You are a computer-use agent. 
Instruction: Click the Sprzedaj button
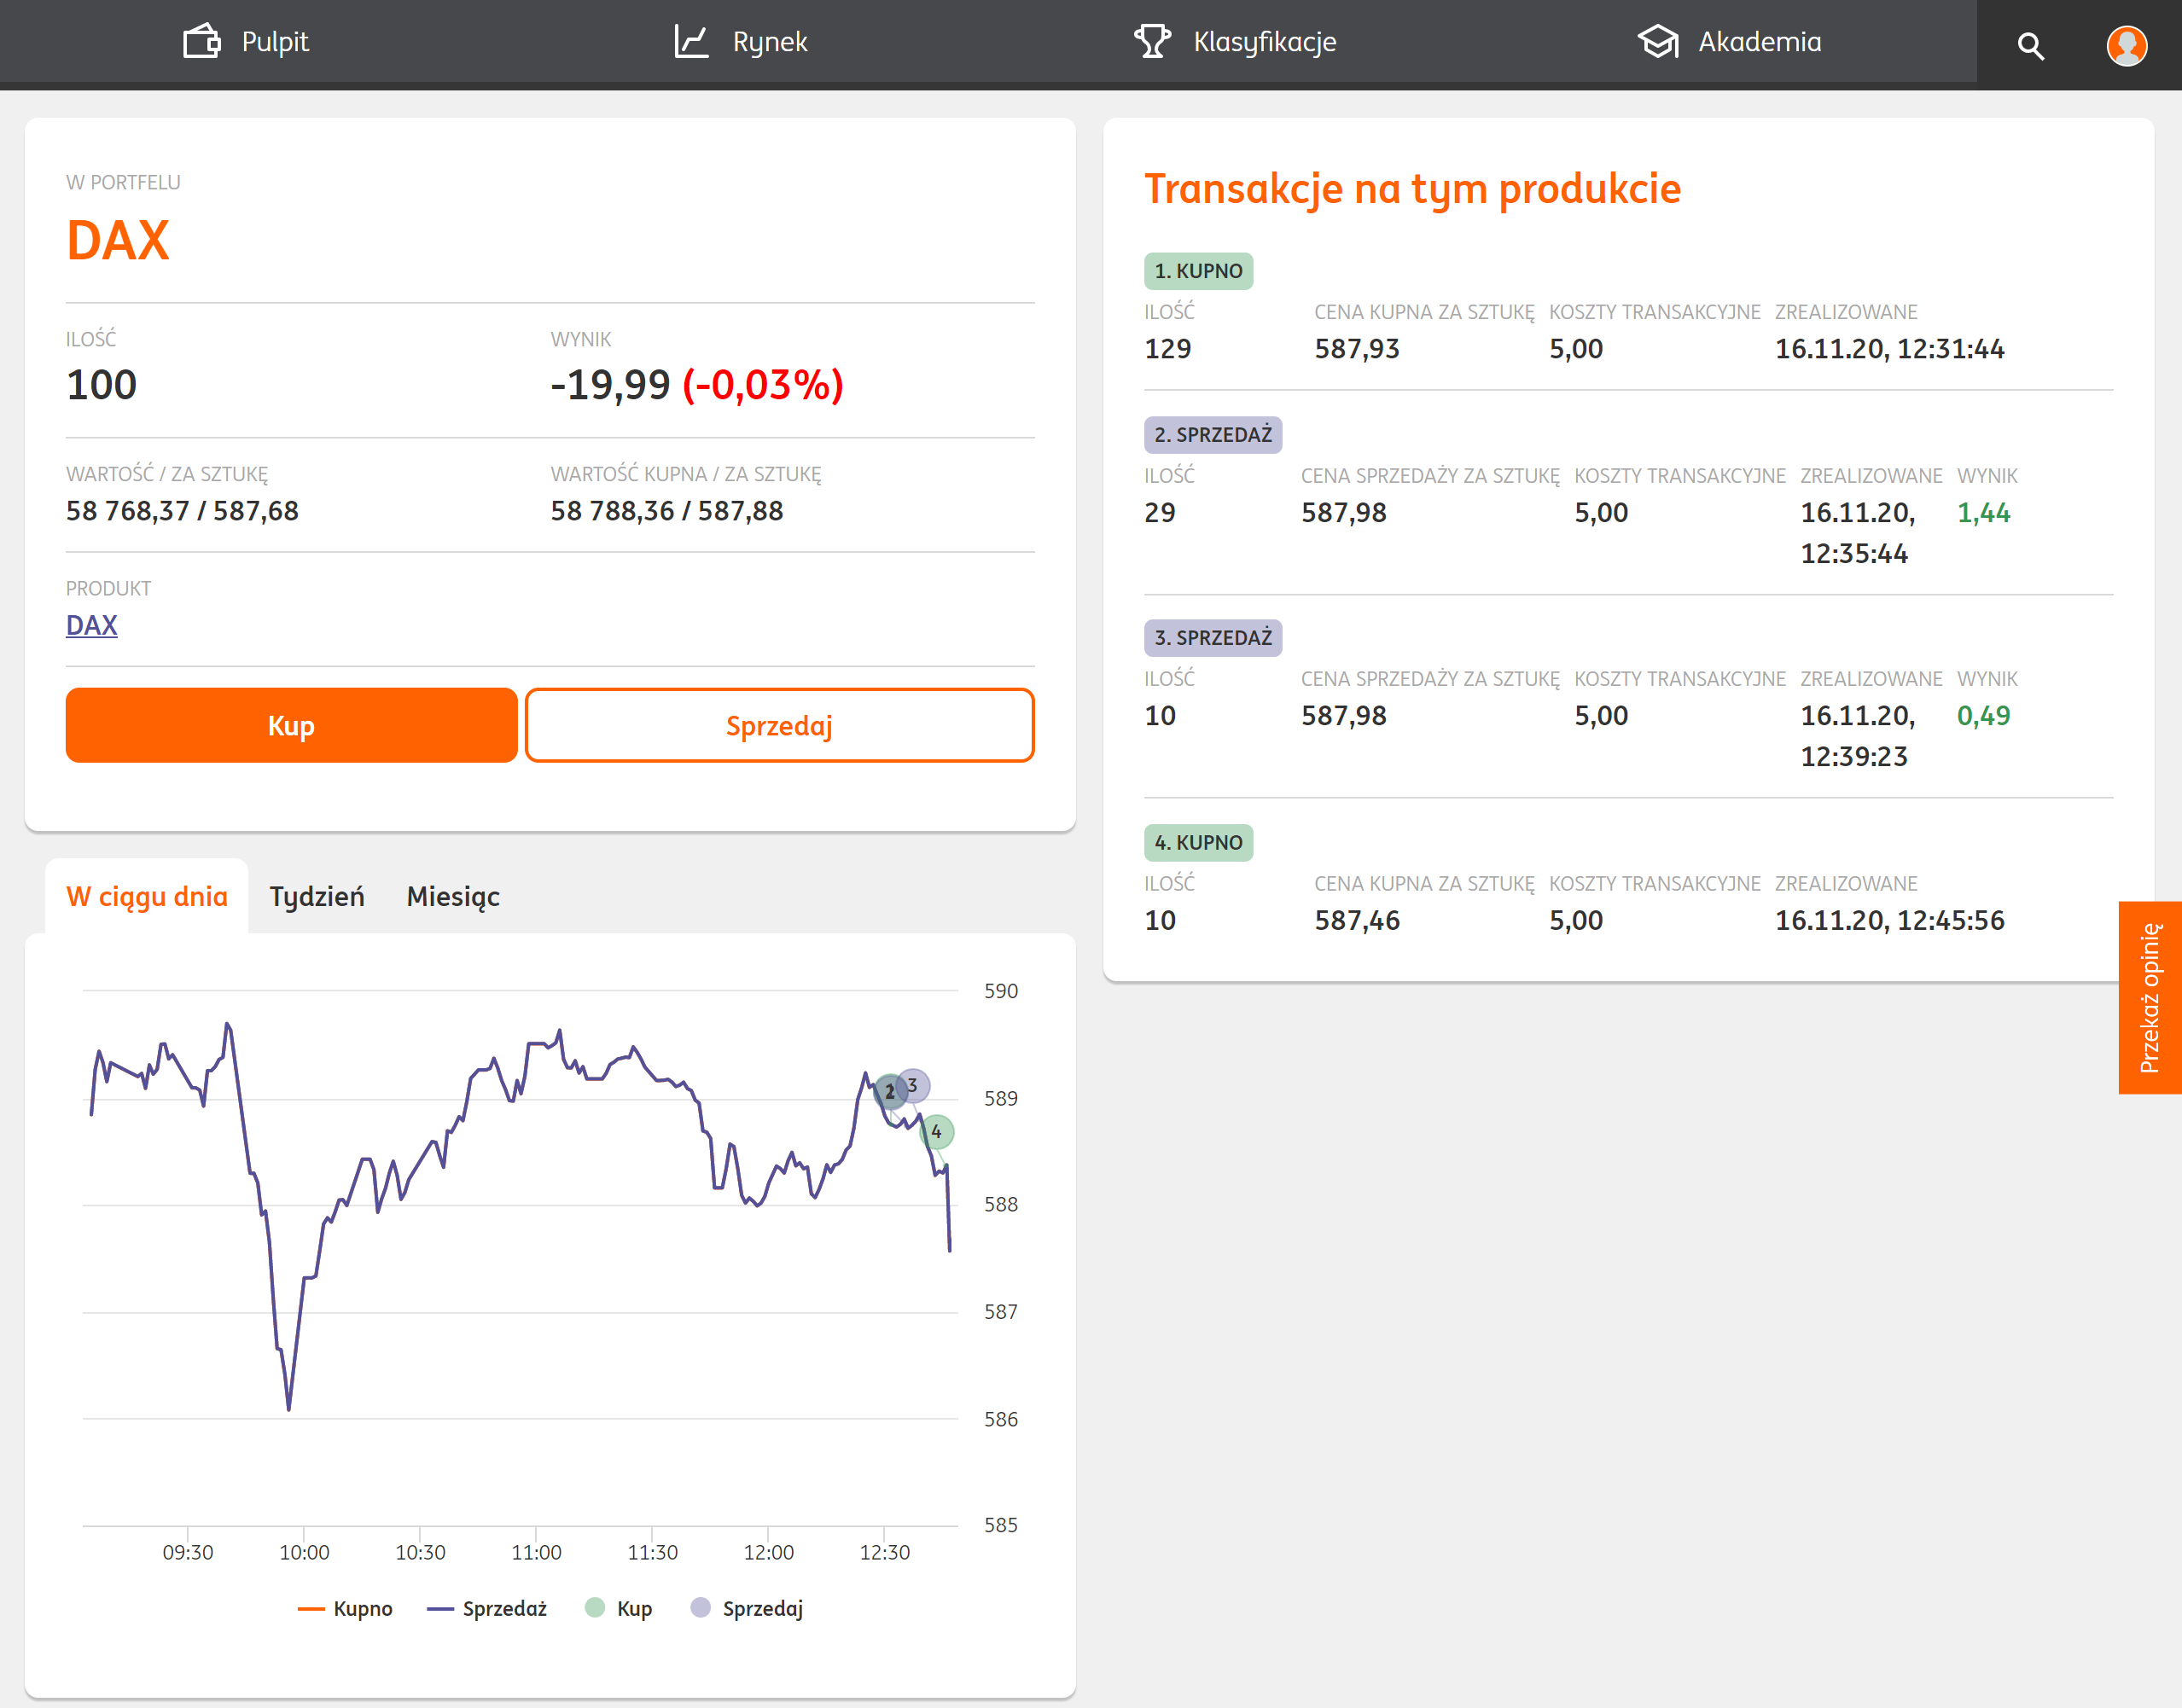tap(779, 725)
